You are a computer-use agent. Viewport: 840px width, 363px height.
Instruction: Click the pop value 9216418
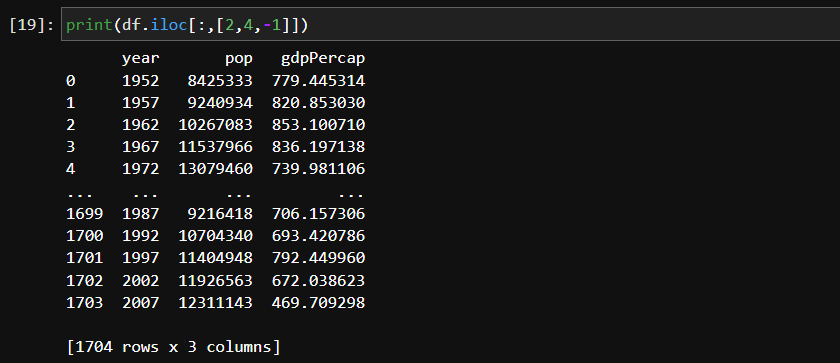click(220, 214)
